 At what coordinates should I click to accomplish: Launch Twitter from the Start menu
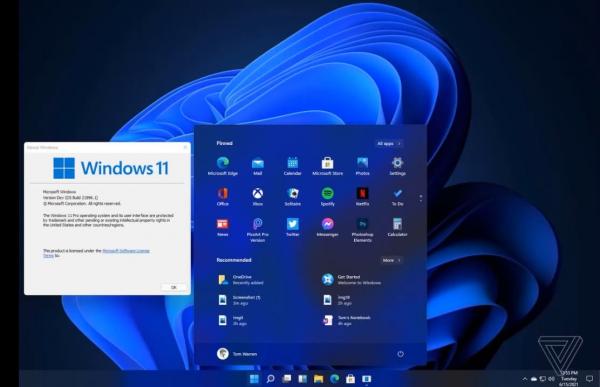click(x=293, y=227)
